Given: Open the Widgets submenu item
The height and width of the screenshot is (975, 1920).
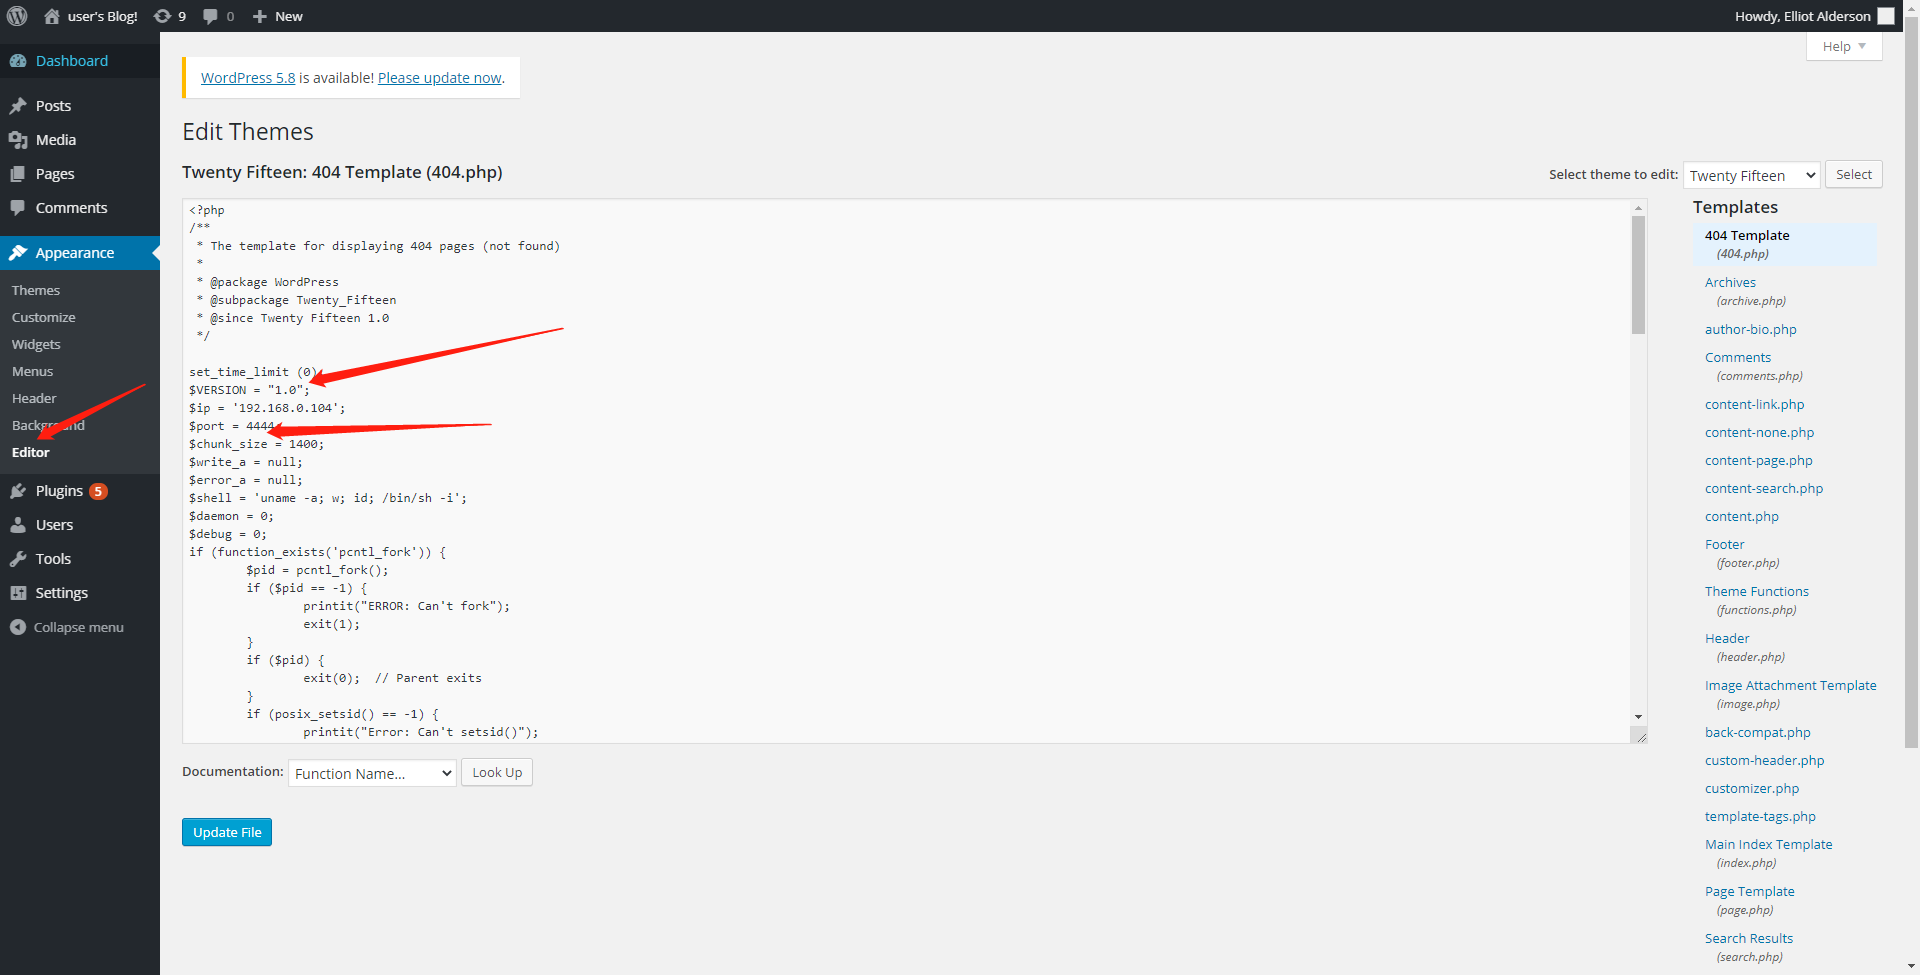Looking at the screenshot, I should point(36,344).
